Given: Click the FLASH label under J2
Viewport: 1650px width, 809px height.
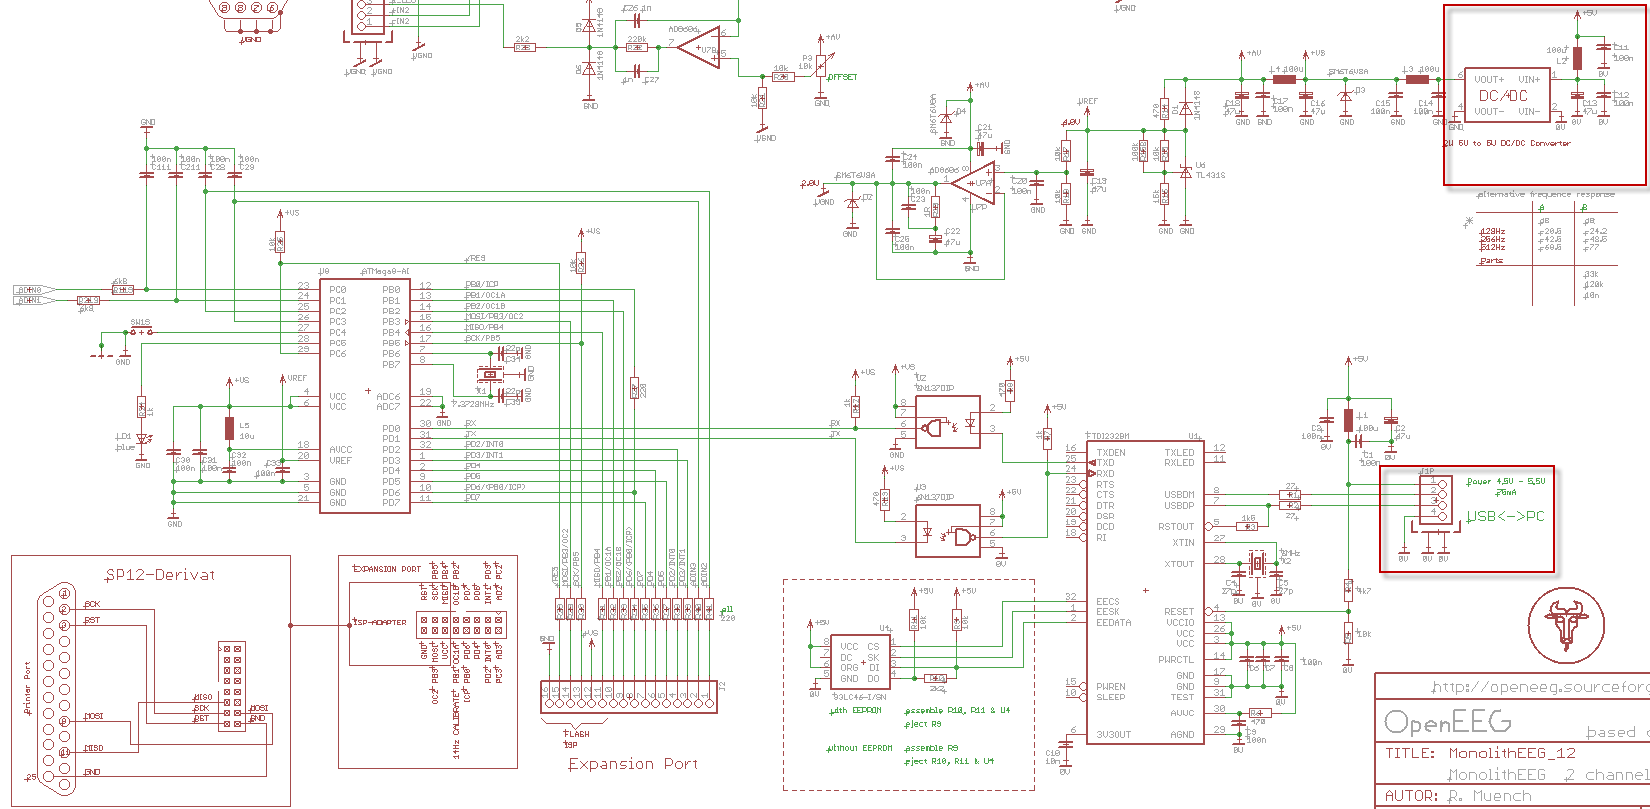Looking at the screenshot, I should click(x=578, y=734).
